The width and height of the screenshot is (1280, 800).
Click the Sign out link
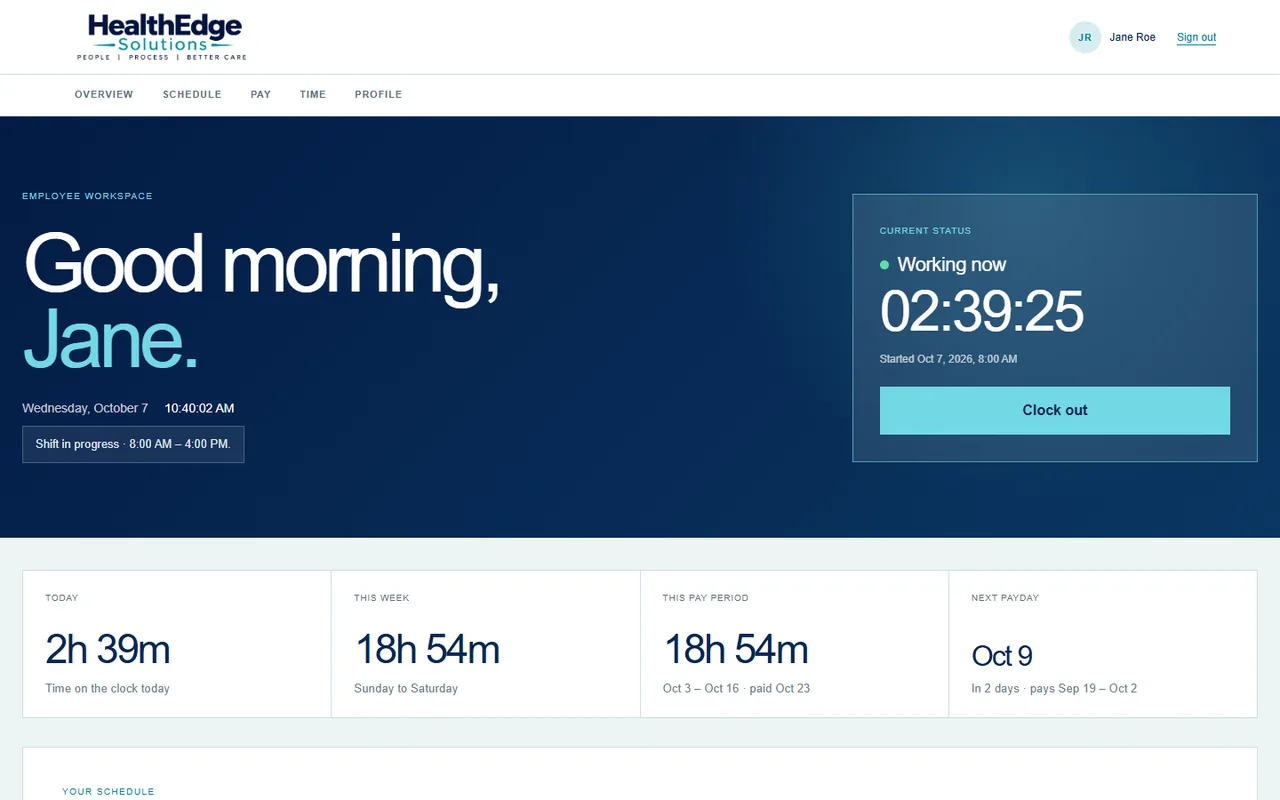(x=1196, y=37)
